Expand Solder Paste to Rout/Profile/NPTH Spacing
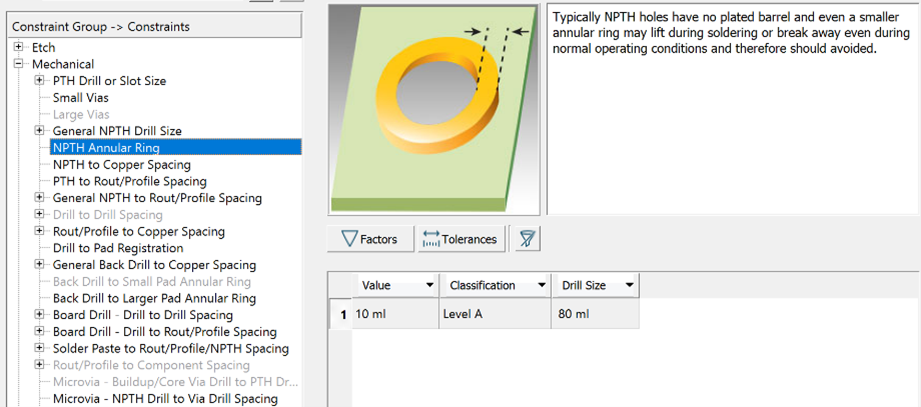The width and height of the screenshot is (921, 407). coord(39,348)
